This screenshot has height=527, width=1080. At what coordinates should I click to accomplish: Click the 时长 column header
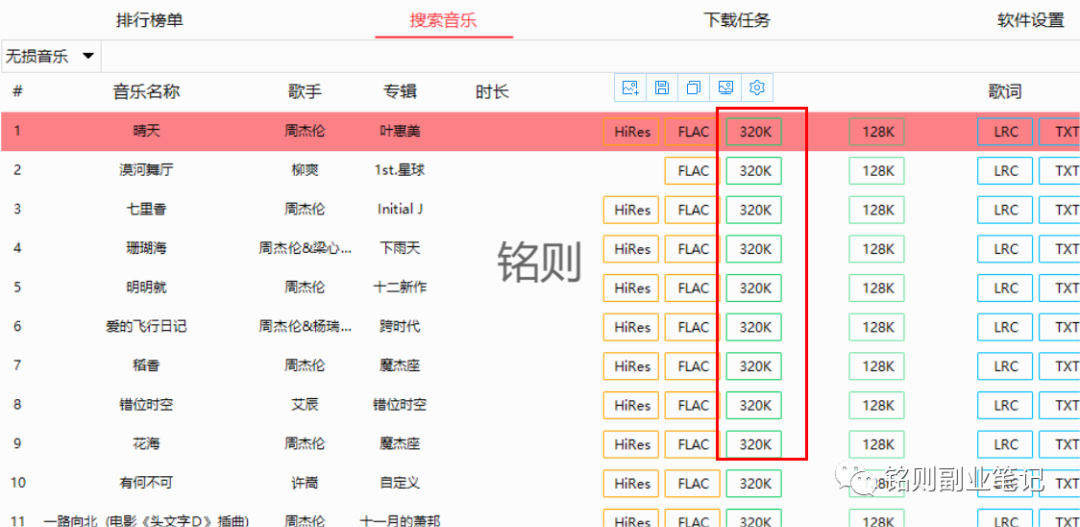pos(492,92)
